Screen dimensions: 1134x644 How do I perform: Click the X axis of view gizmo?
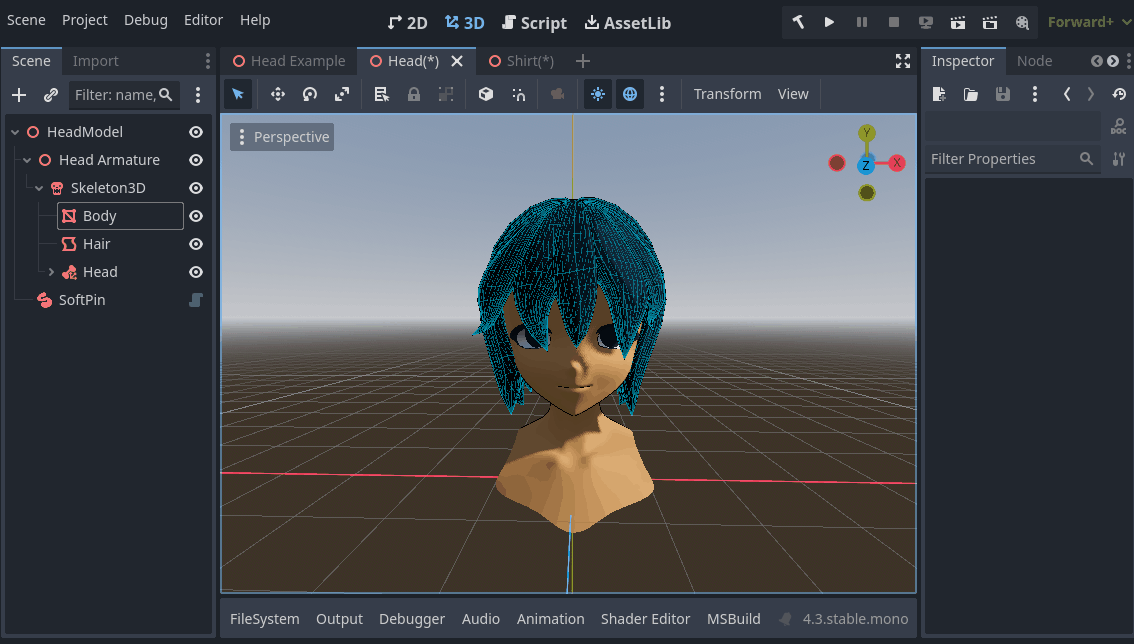pos(897,163)
